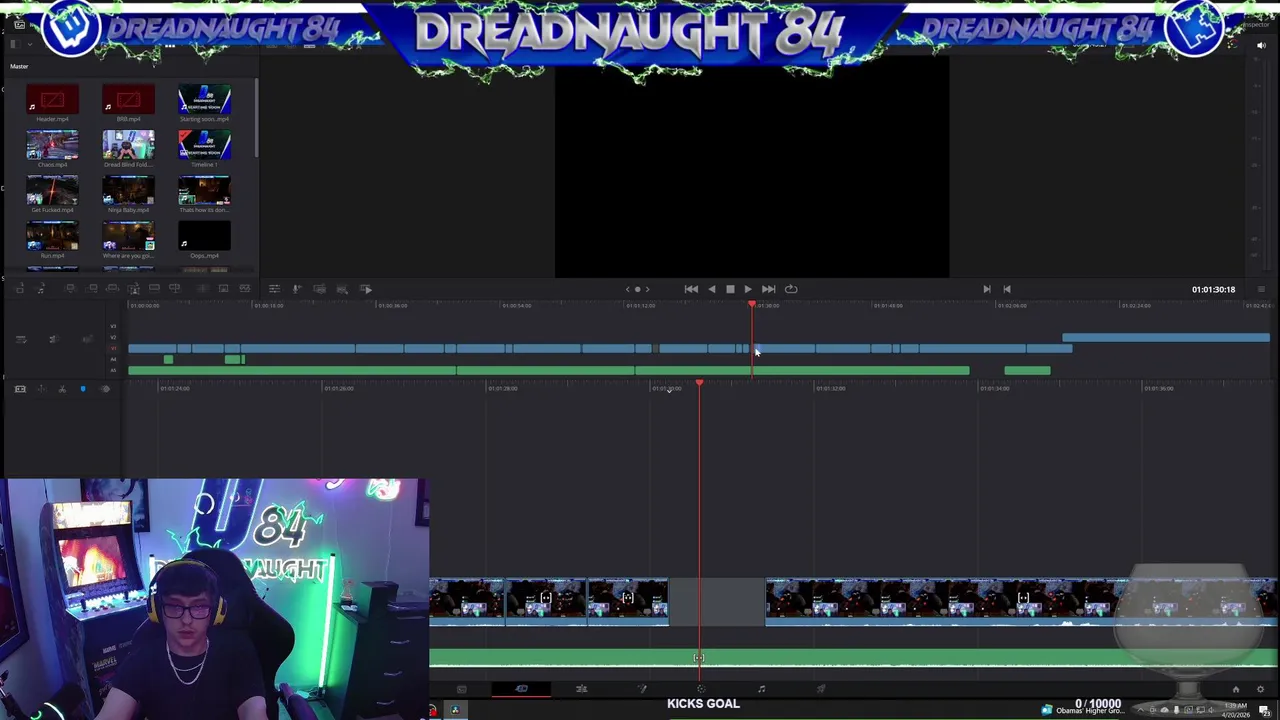
Task: Open the viewer options menu beside timecode
Action: tap(1261, 289)
